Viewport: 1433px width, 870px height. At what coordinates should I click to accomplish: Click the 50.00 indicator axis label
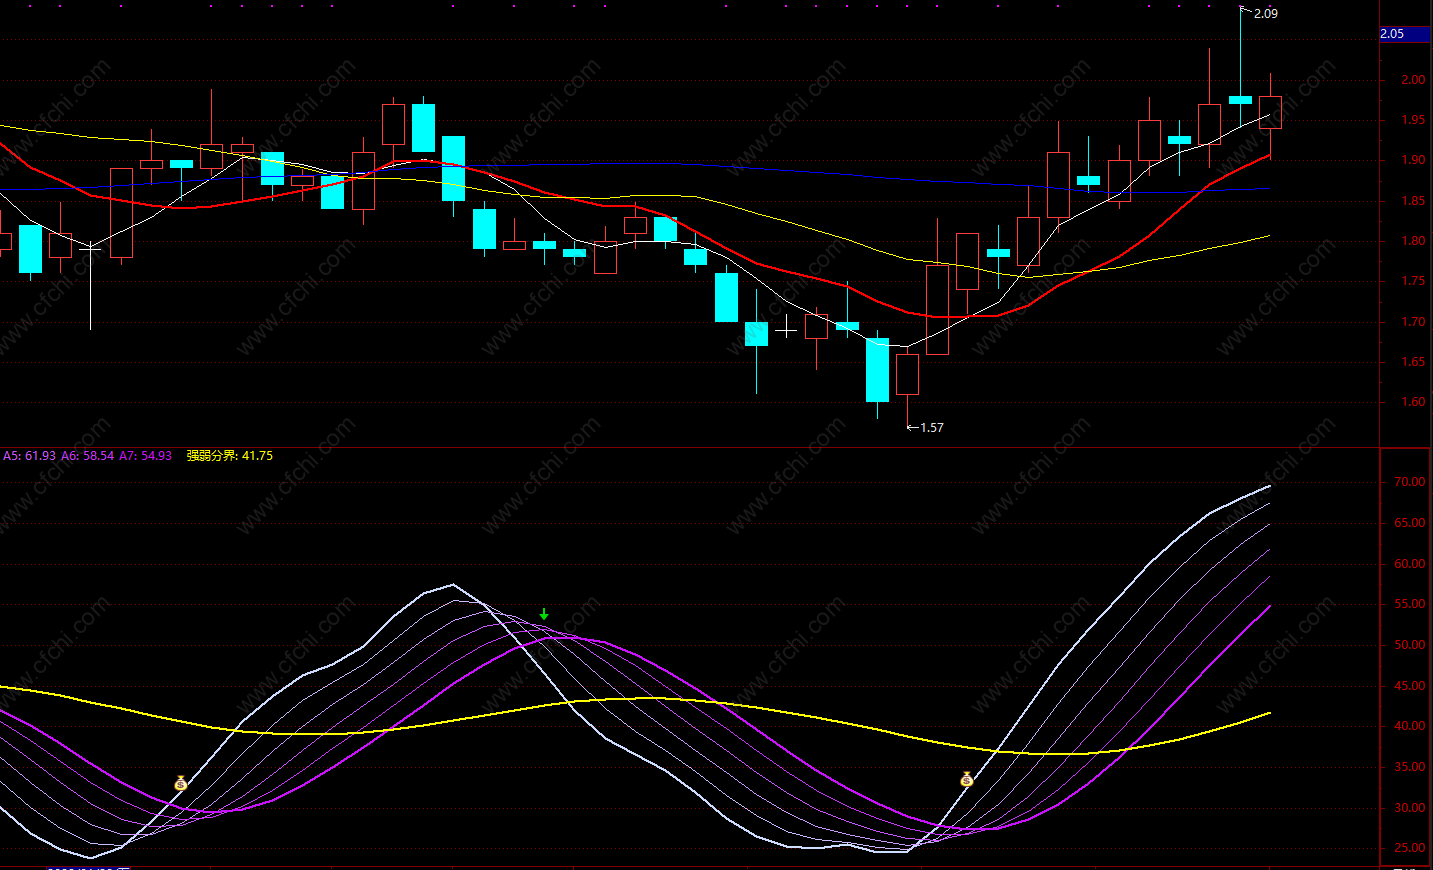pos(1410,645)
